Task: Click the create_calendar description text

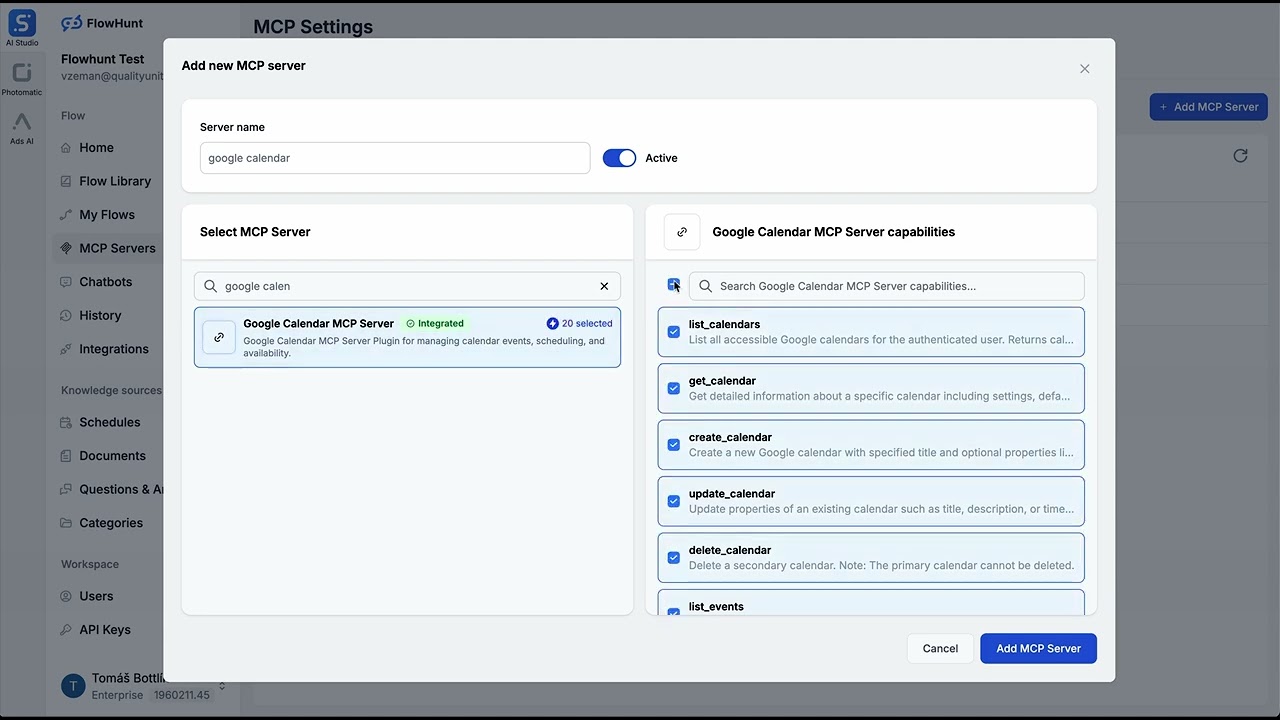Action: click(x=881, y=452)
